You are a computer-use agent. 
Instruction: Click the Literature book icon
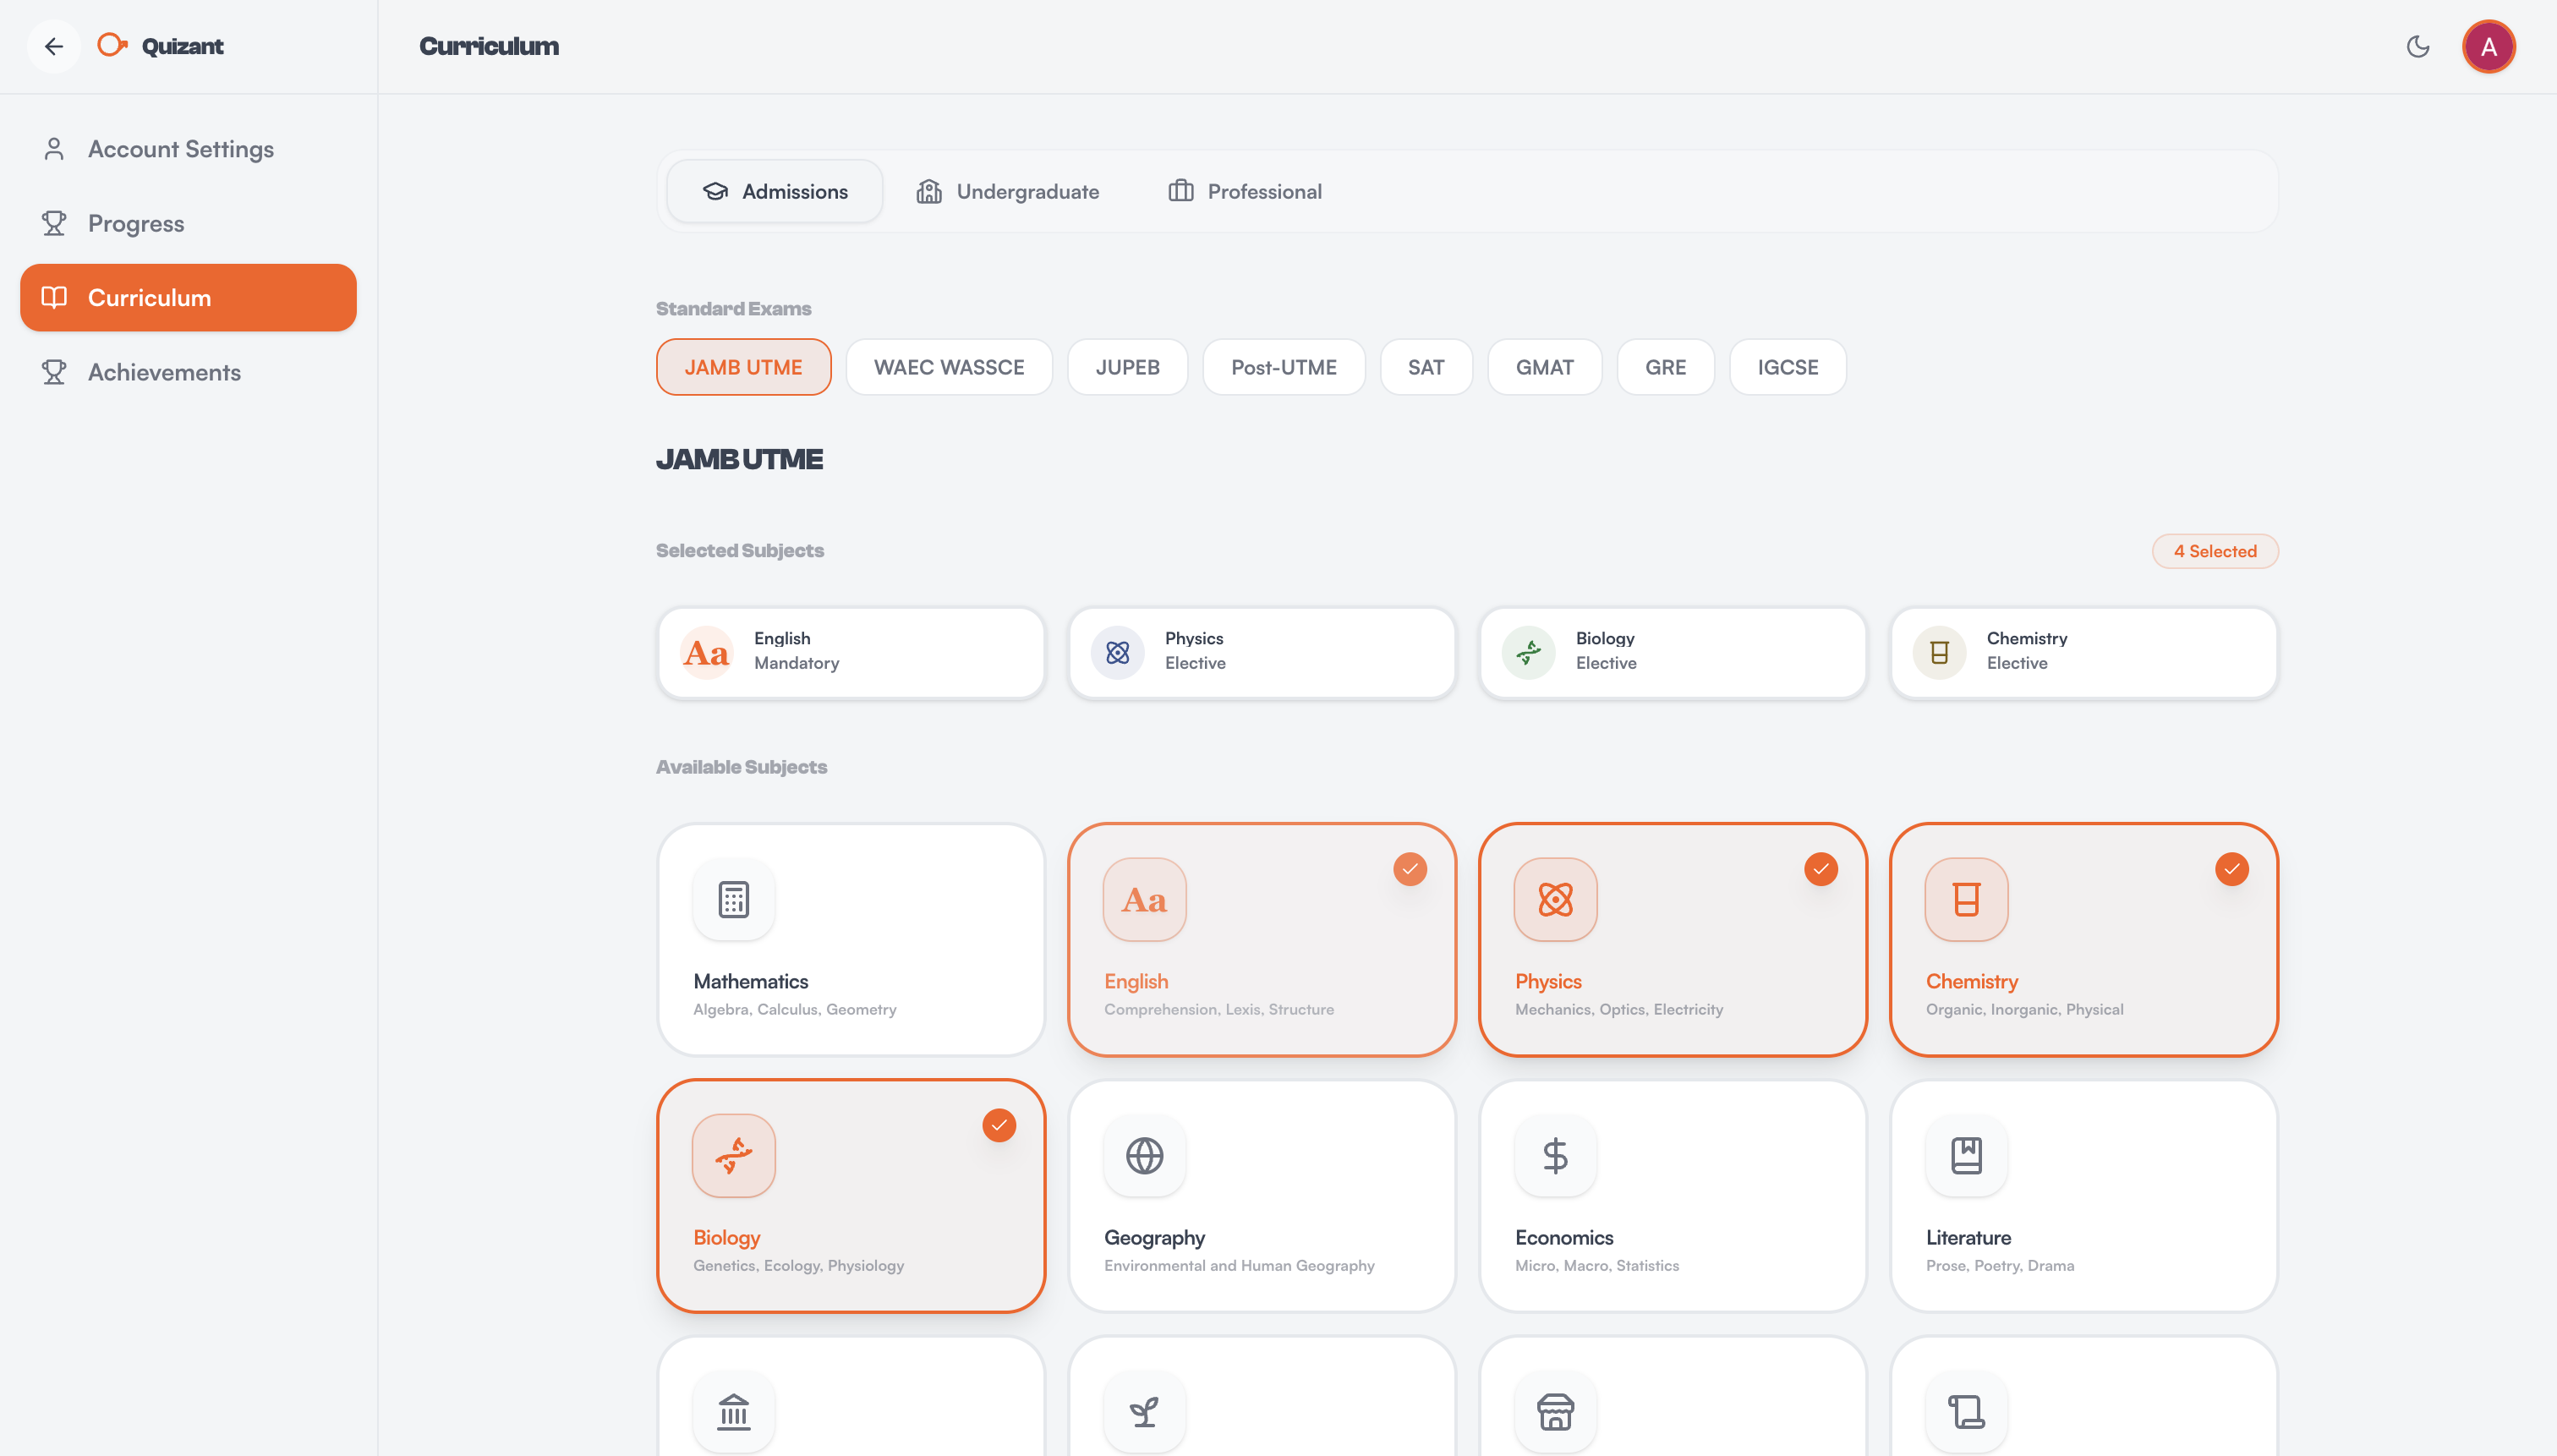point(1967,1156)
